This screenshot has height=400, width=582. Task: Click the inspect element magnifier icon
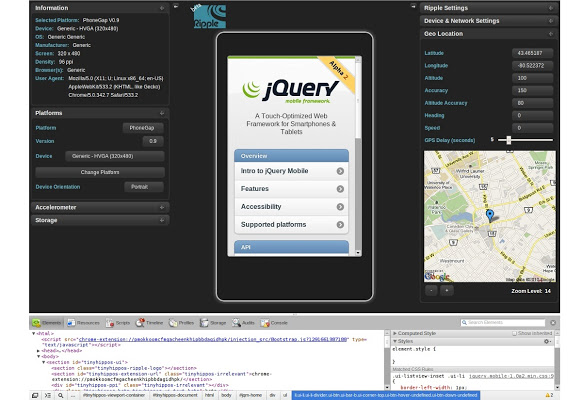pyautogui.click(x=61, y=396)
